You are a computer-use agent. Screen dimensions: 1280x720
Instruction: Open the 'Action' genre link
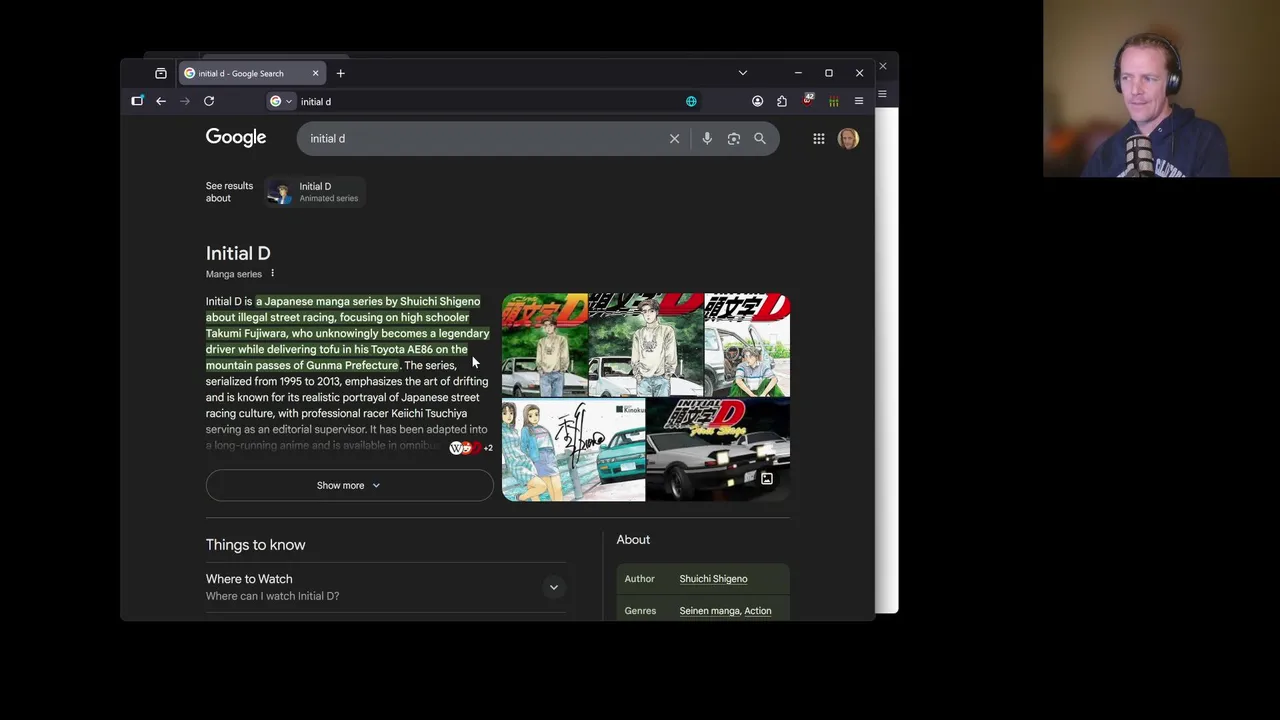click(x=758, y=611)
